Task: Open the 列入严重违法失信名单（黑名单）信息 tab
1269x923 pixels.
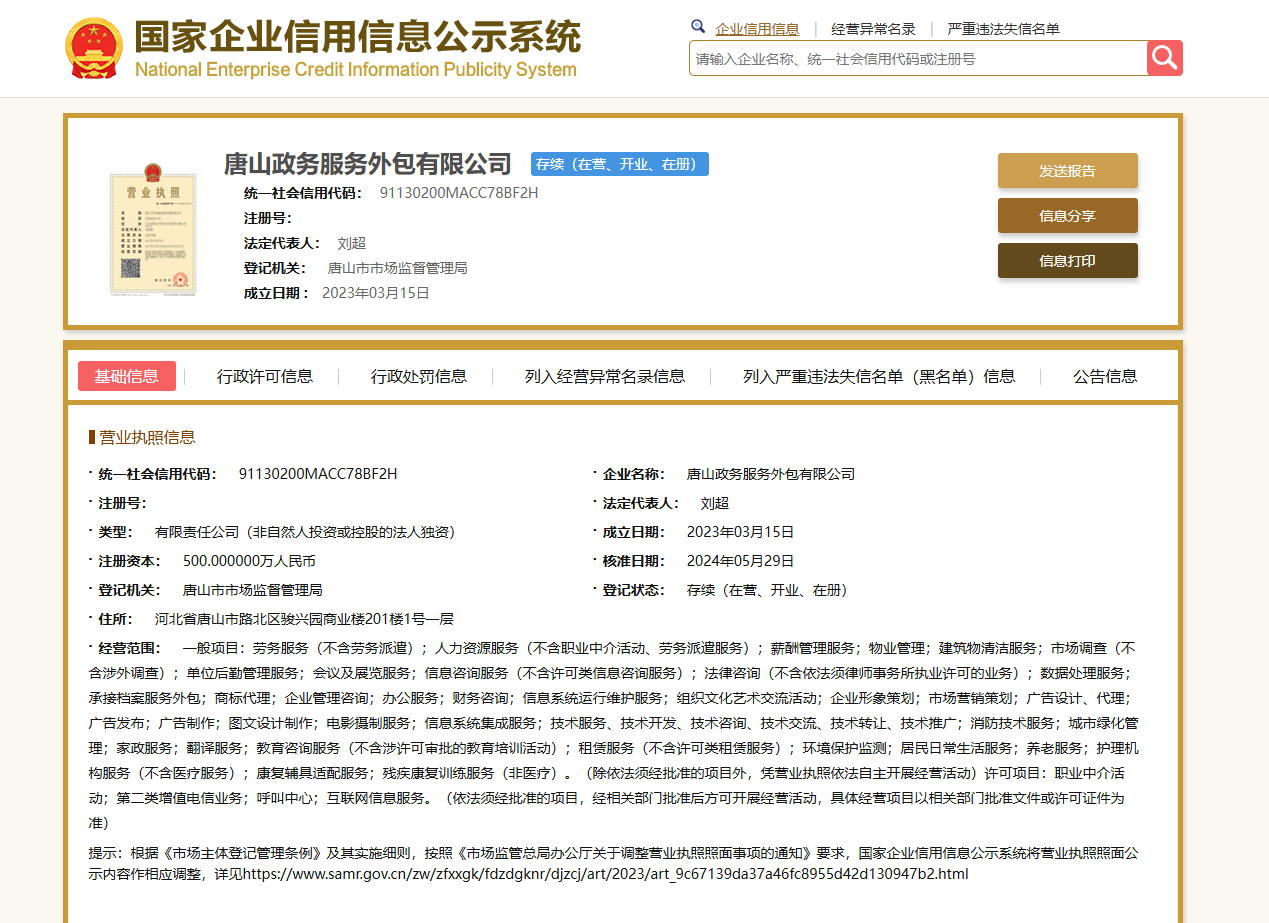Action: pos(879,376)
